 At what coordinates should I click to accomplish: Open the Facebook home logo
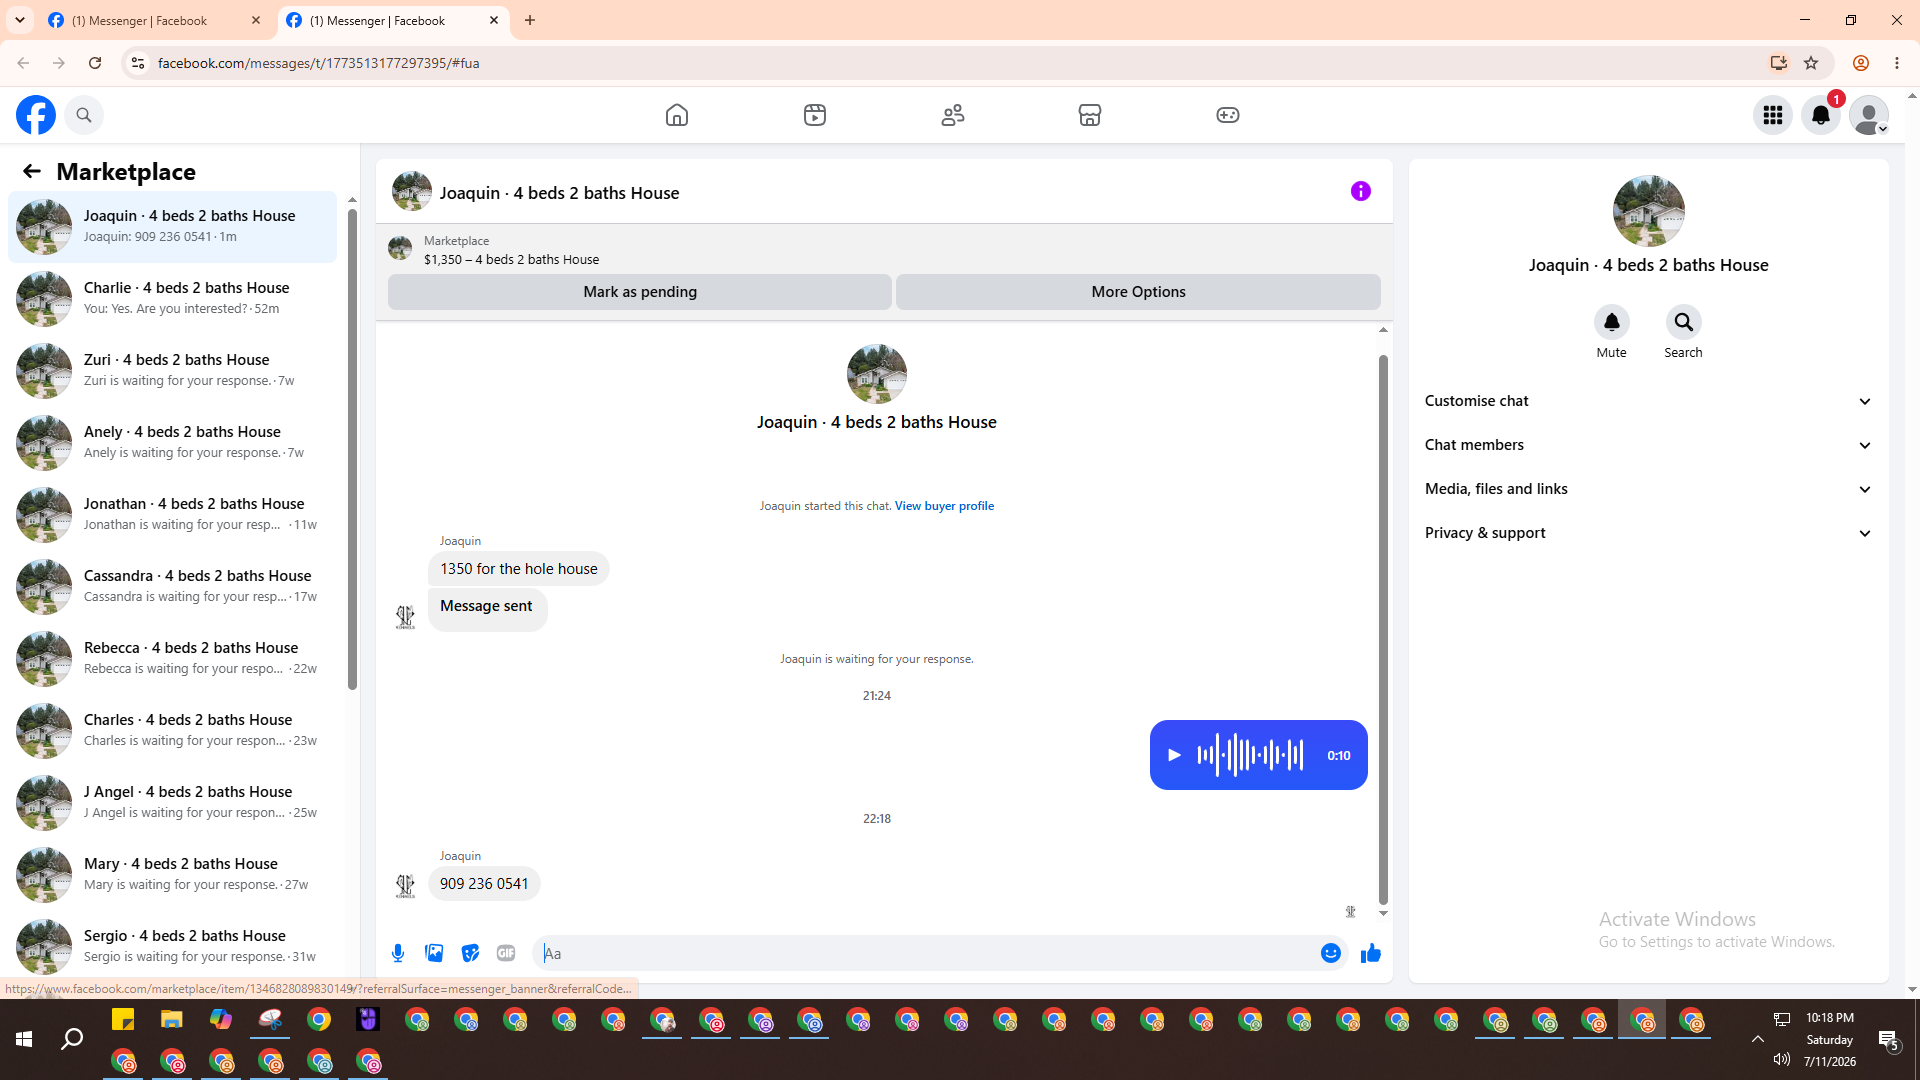click(x=36, y=115)
